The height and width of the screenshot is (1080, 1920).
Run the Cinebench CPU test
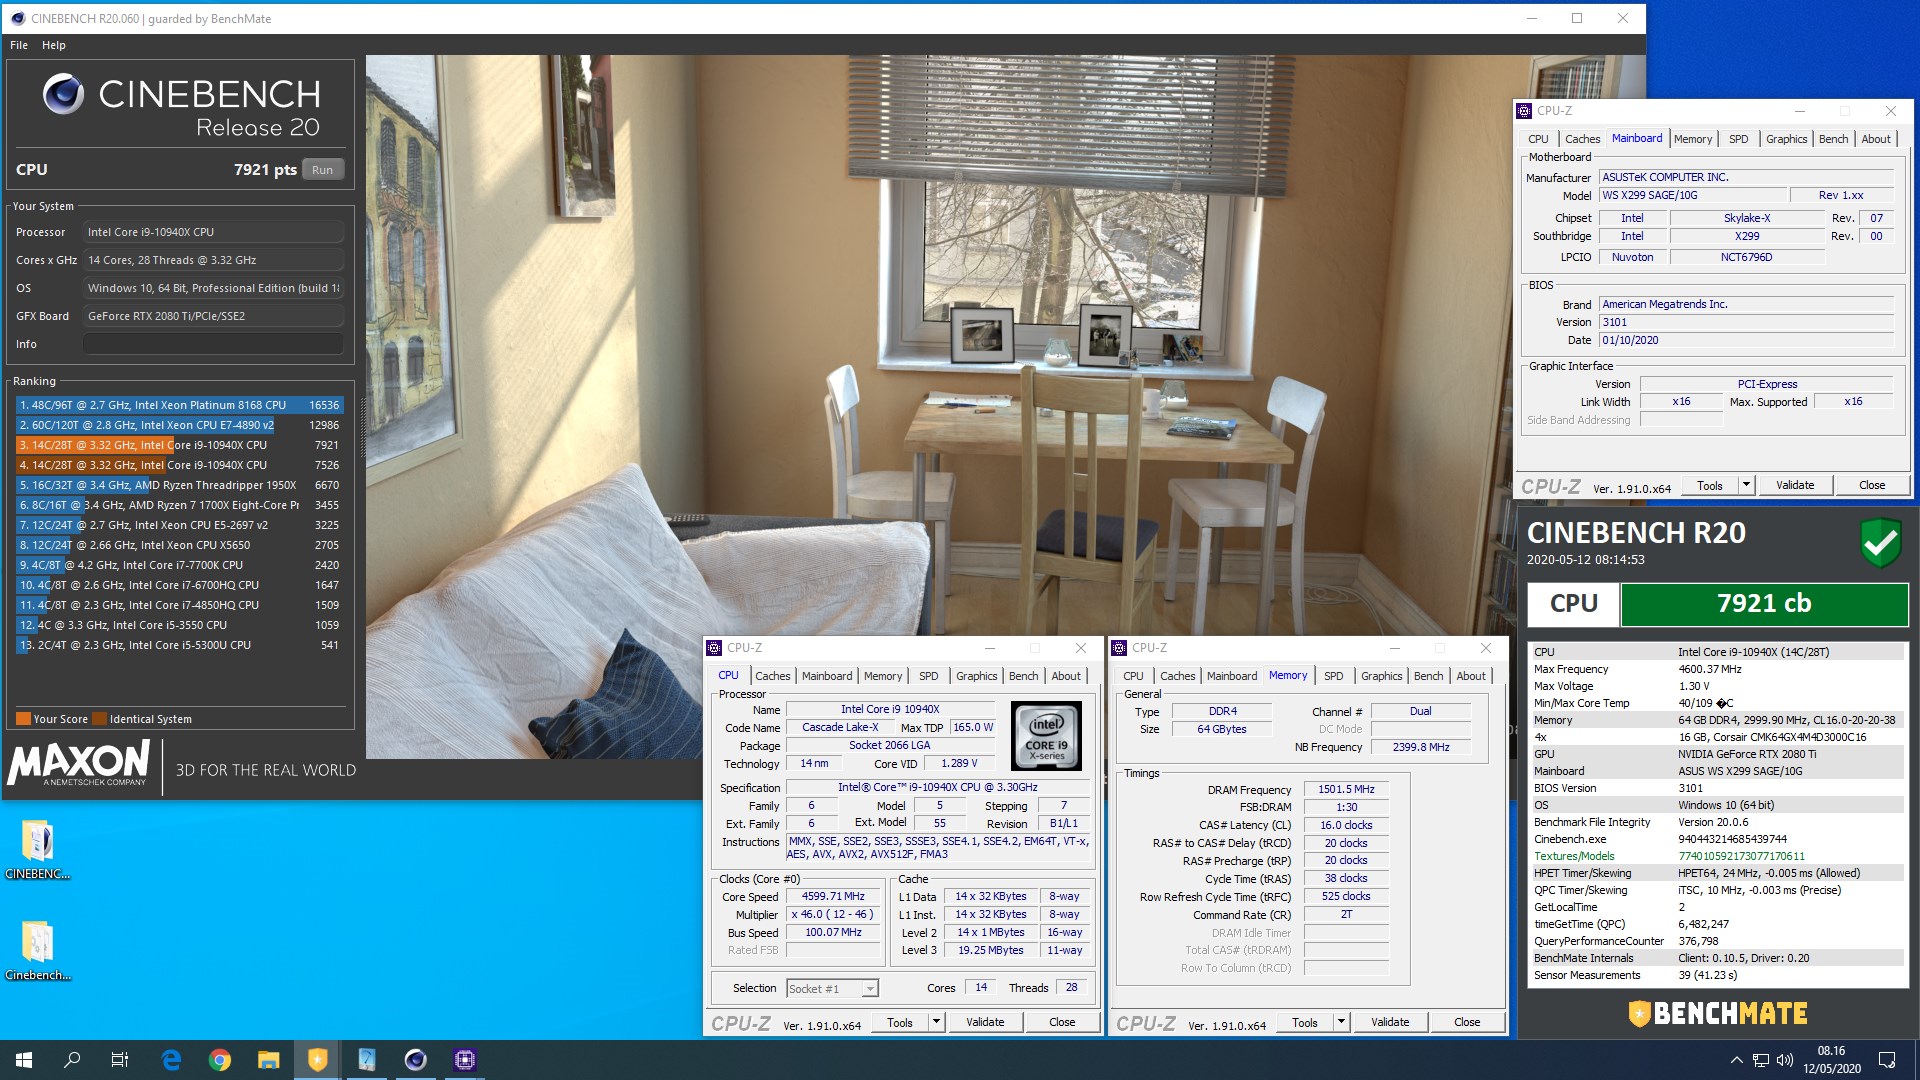pyautogui.click(x=322, y=170)
